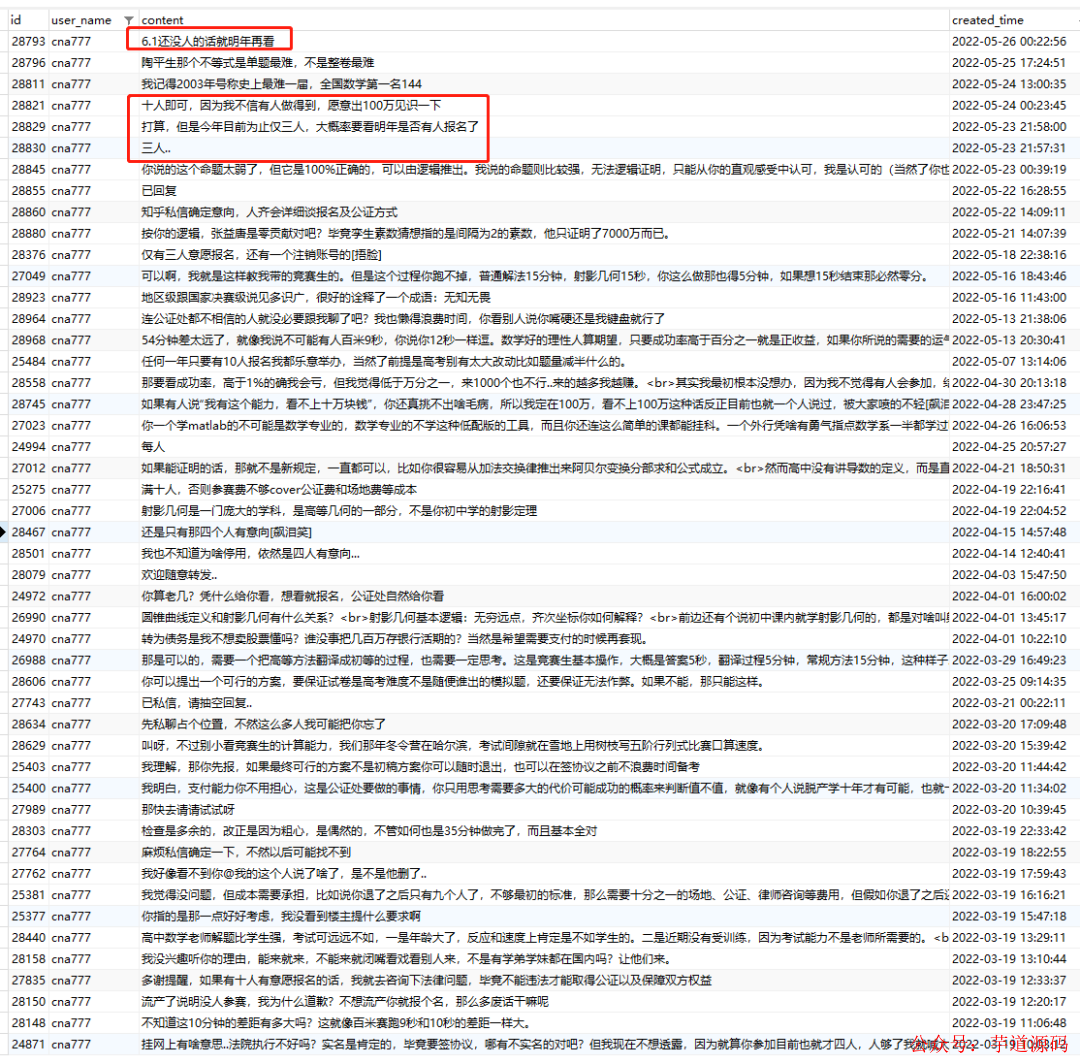Click user_name cna777 in row 28821

tap(71, 105)
